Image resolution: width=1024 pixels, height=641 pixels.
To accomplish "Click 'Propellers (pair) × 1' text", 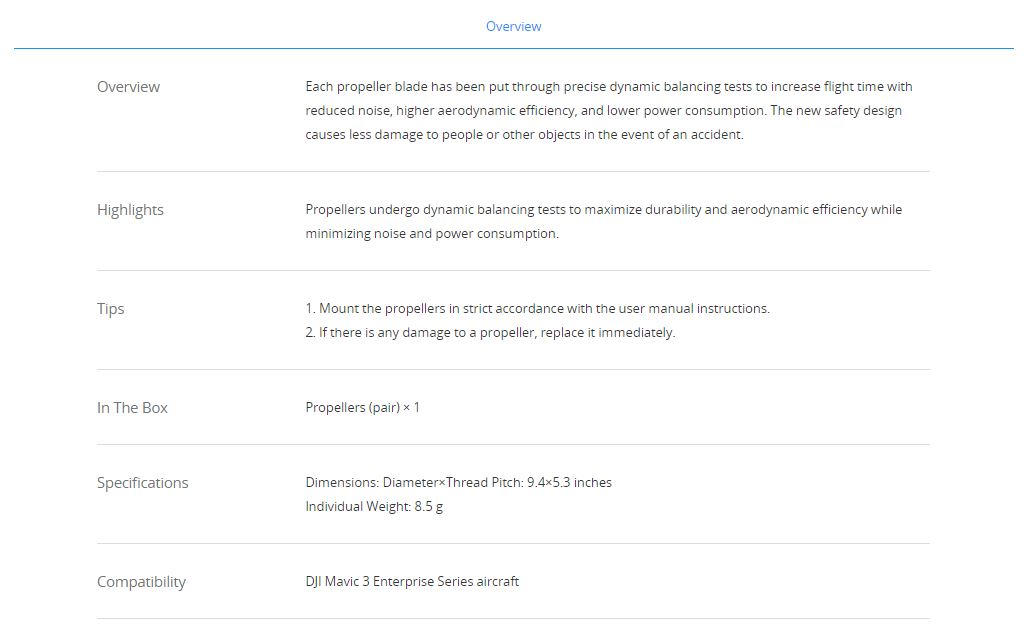I will click(x=362, y=407).
